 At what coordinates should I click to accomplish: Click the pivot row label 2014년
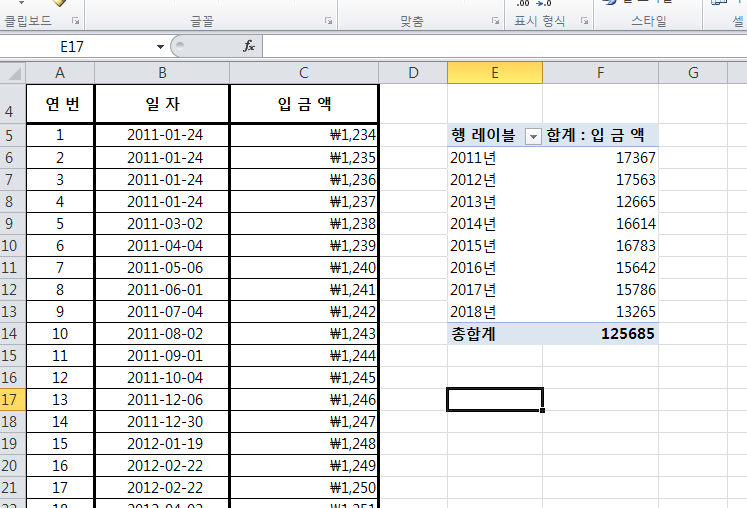tap(495, 224)
